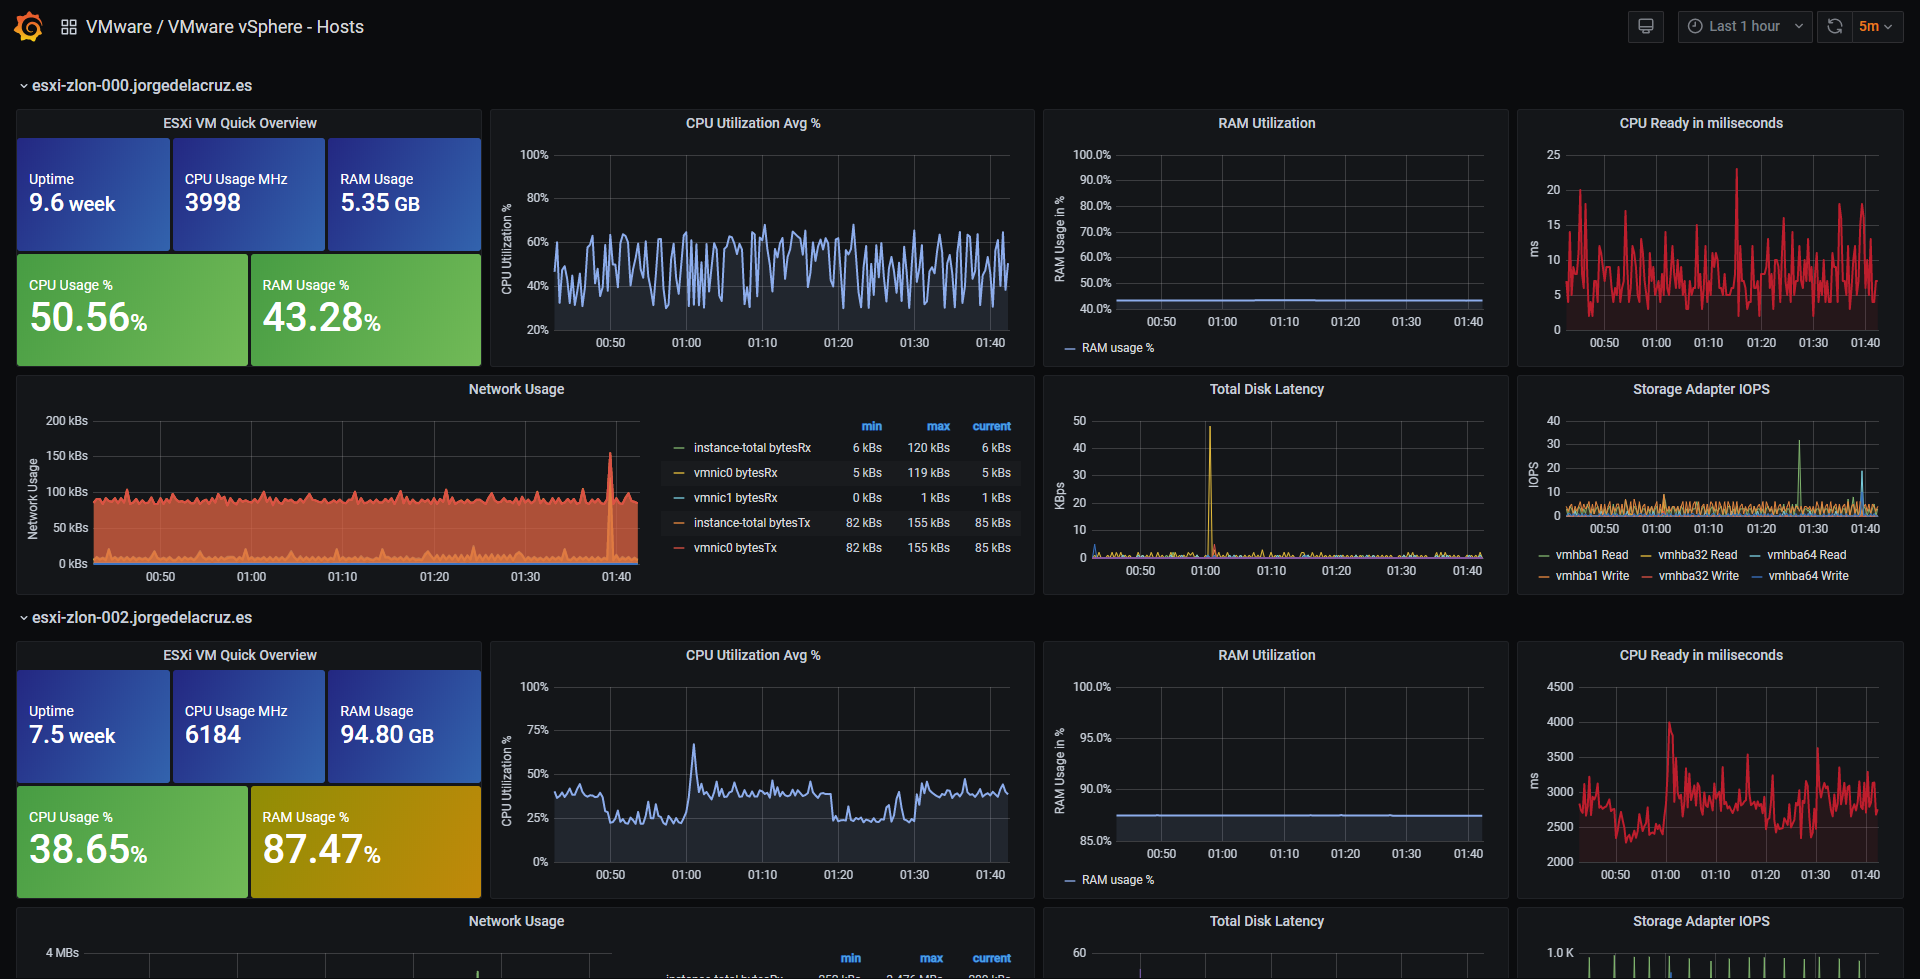Screen dimensions: 1920x979
Task: Collapse the esxi-zlon-002 row
Action: click(136, 617)
